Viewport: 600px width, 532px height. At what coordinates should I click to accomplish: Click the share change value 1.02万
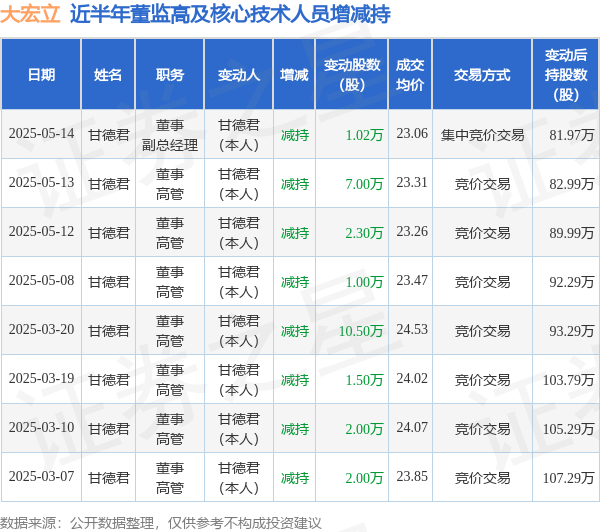point(364,135)
